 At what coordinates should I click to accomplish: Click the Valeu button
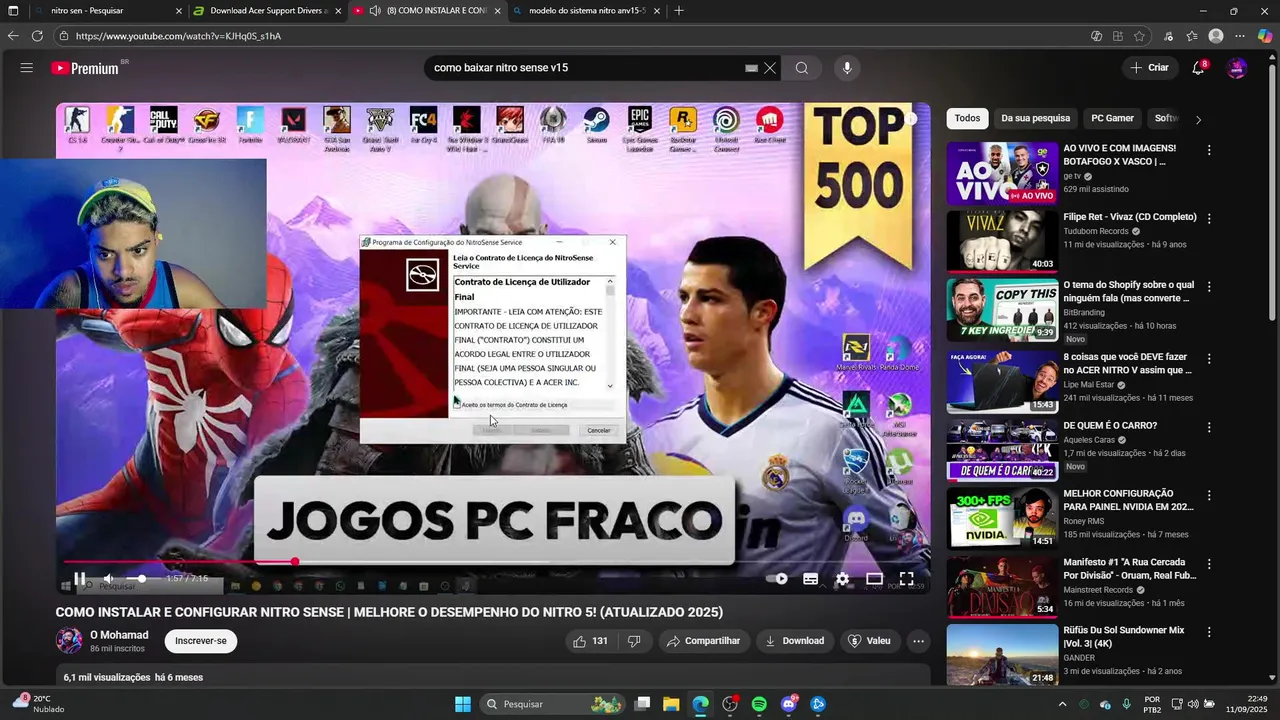[x=869, y=641]
